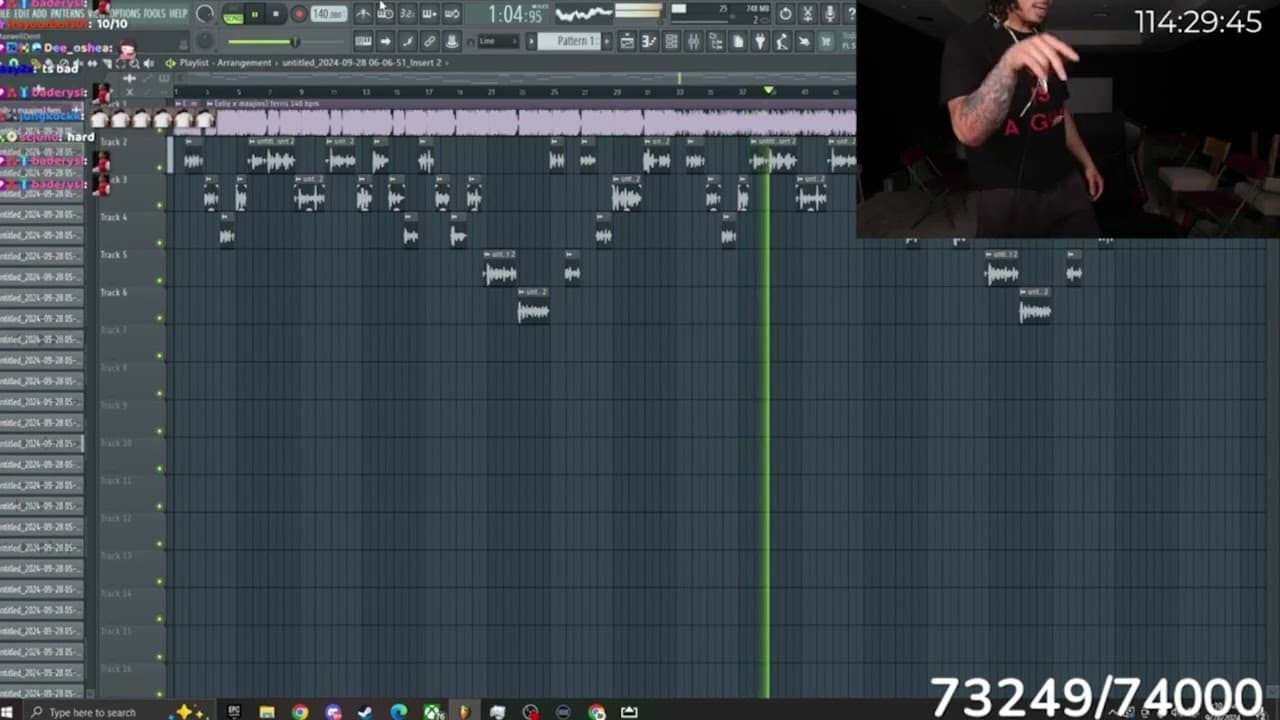Mute Track 5 using its green dot
The width and height of the screenshot is (1280, 720).
[160, 281]
